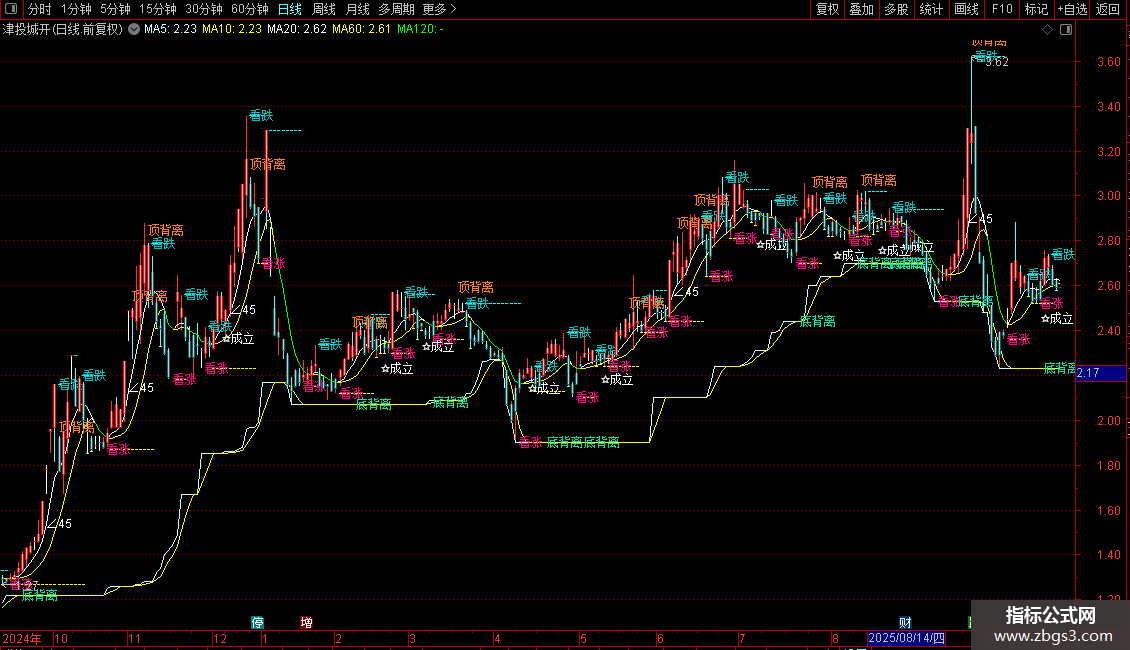The image size is (1130, 650).
Task: Click the 返回 back button
Action: (1108, 9)
